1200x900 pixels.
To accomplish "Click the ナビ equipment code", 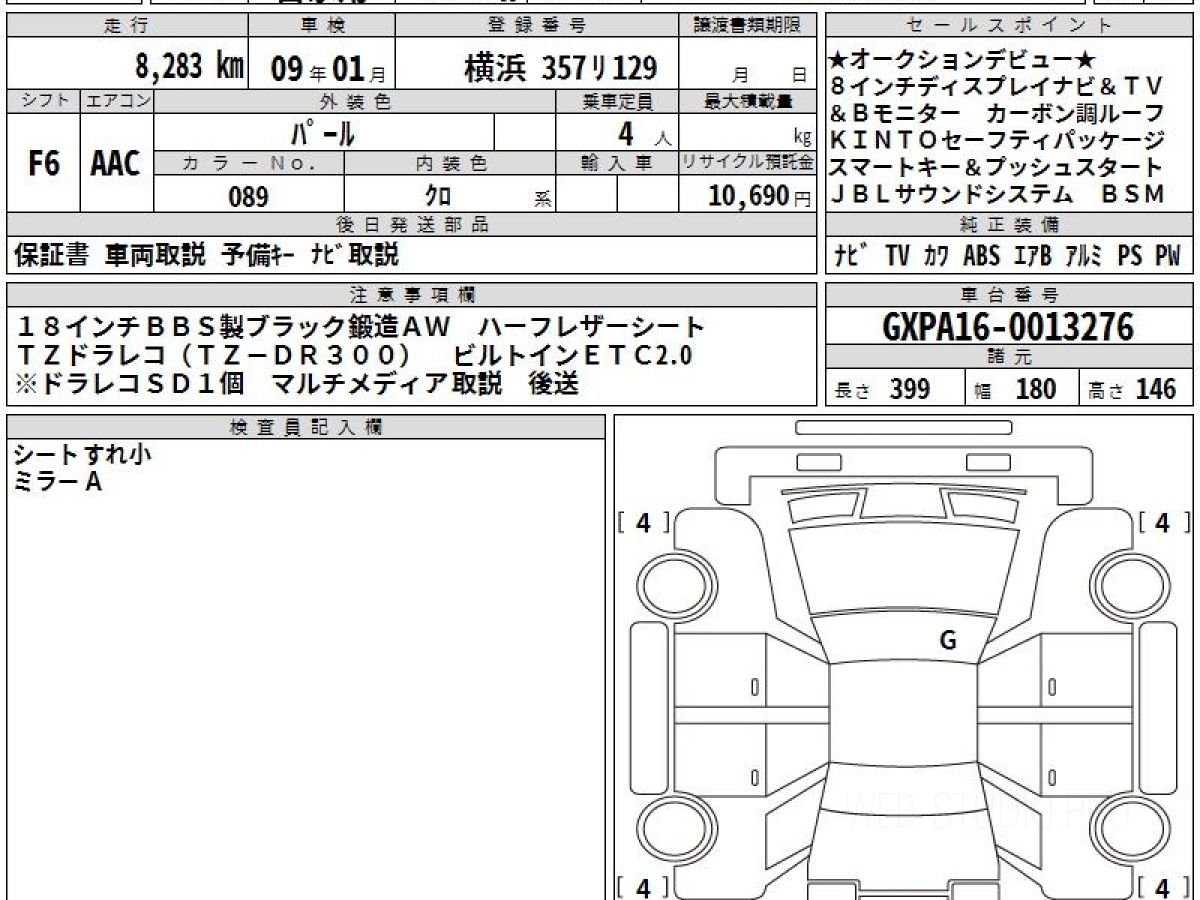I will point(852,256).
